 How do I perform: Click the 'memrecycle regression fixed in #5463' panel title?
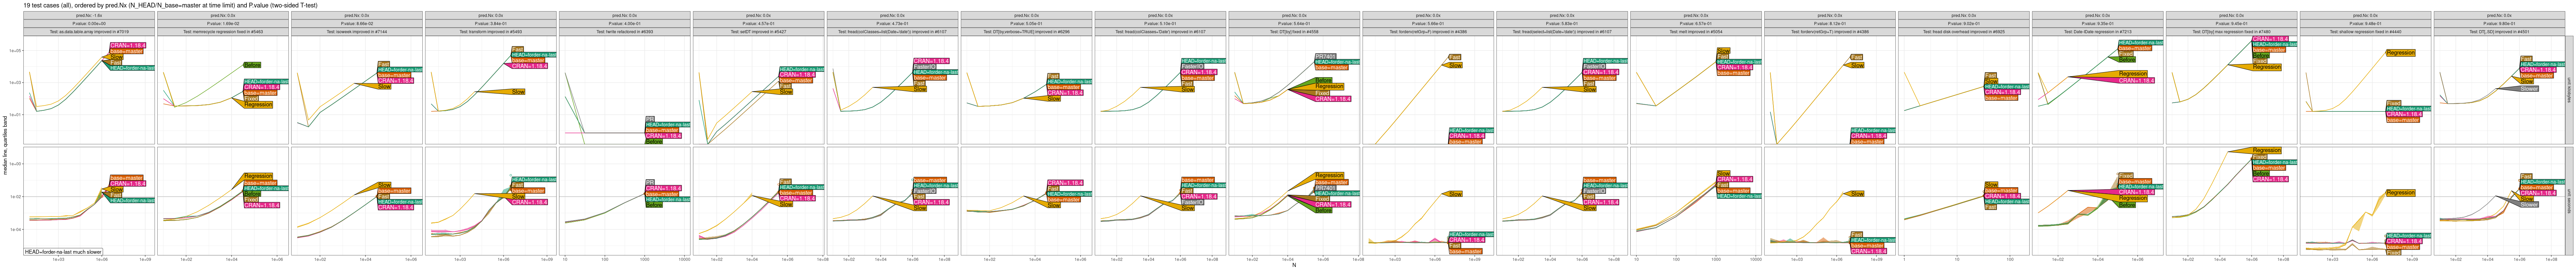pos(223,32)
